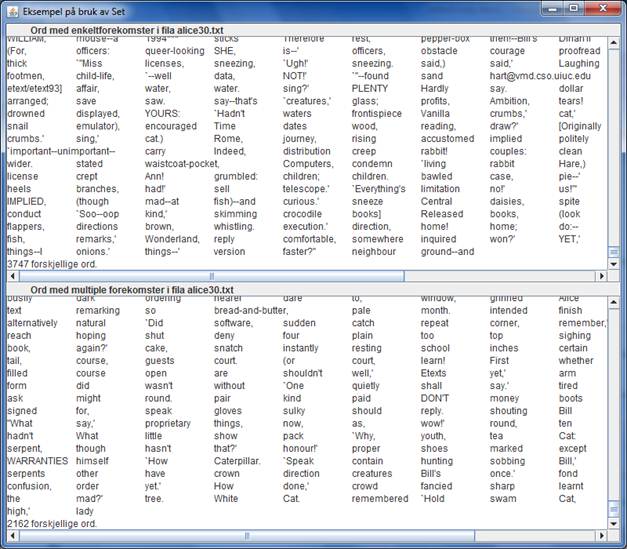This screenshot has height=549, width=627.
Task: Click the word 'Computers,'
Action: pos(308,164)
